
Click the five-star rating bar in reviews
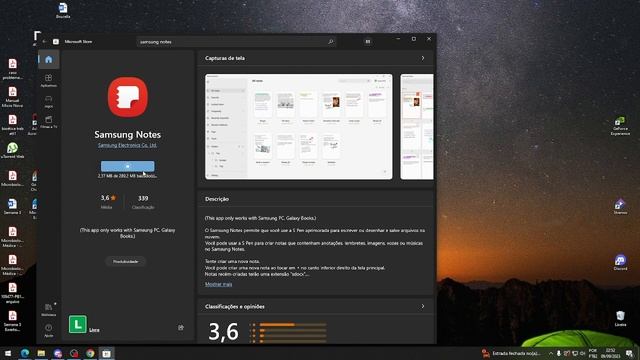pyautogui.click(x=293, y=325)
